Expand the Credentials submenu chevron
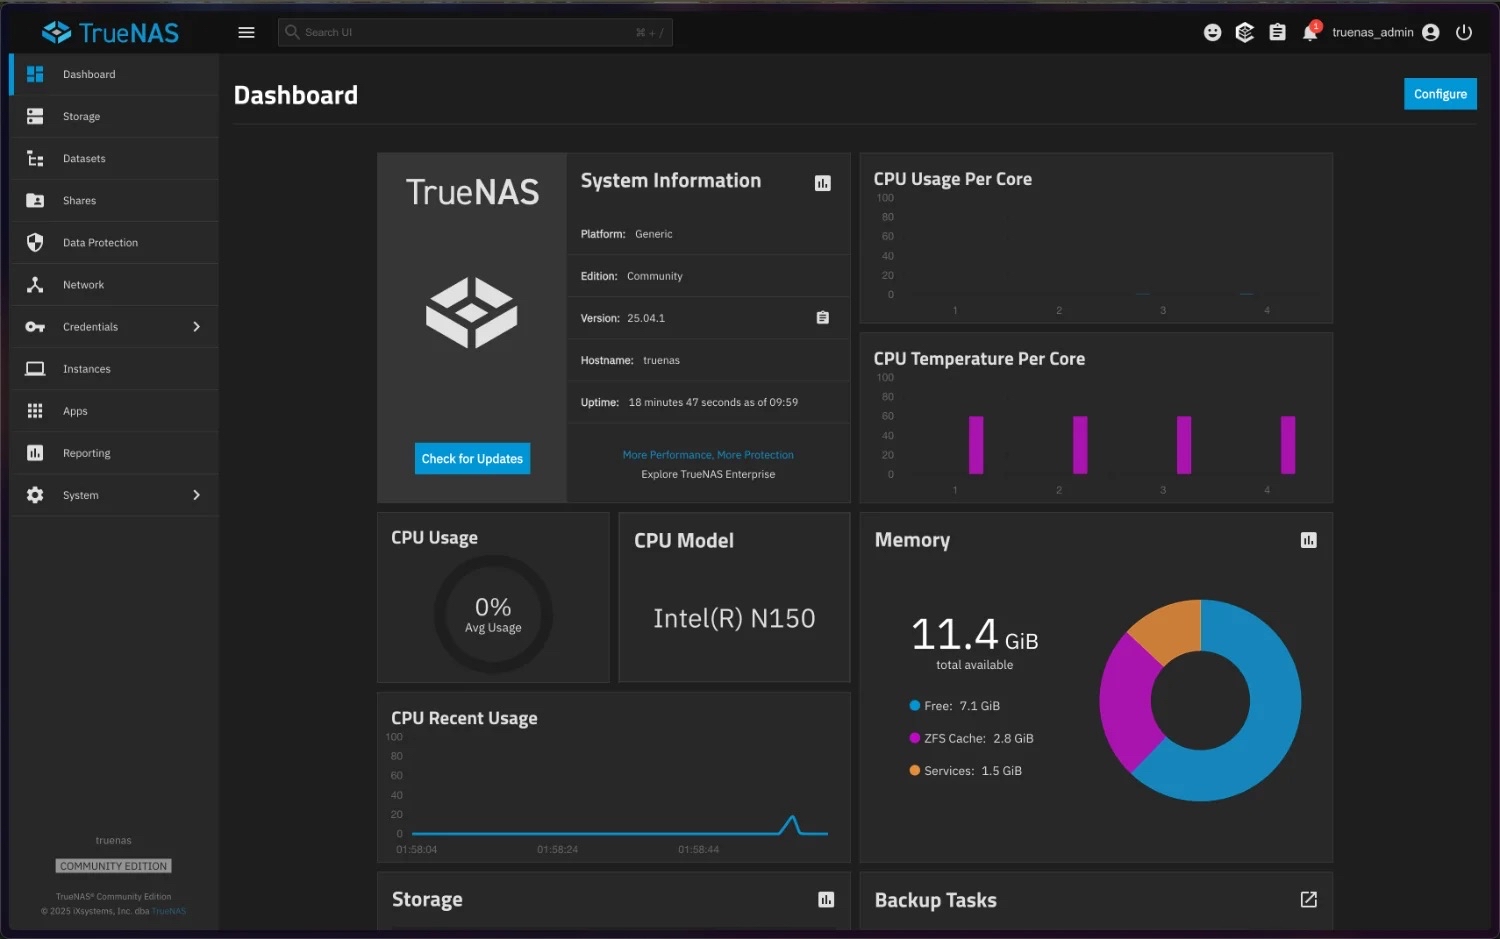 point(196,327)
